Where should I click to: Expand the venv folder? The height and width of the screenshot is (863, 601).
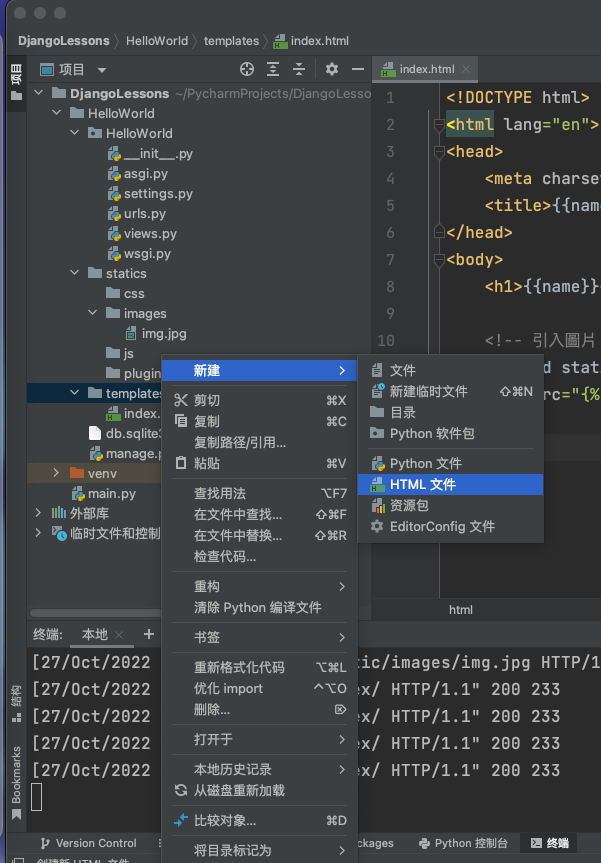(56, 472)
